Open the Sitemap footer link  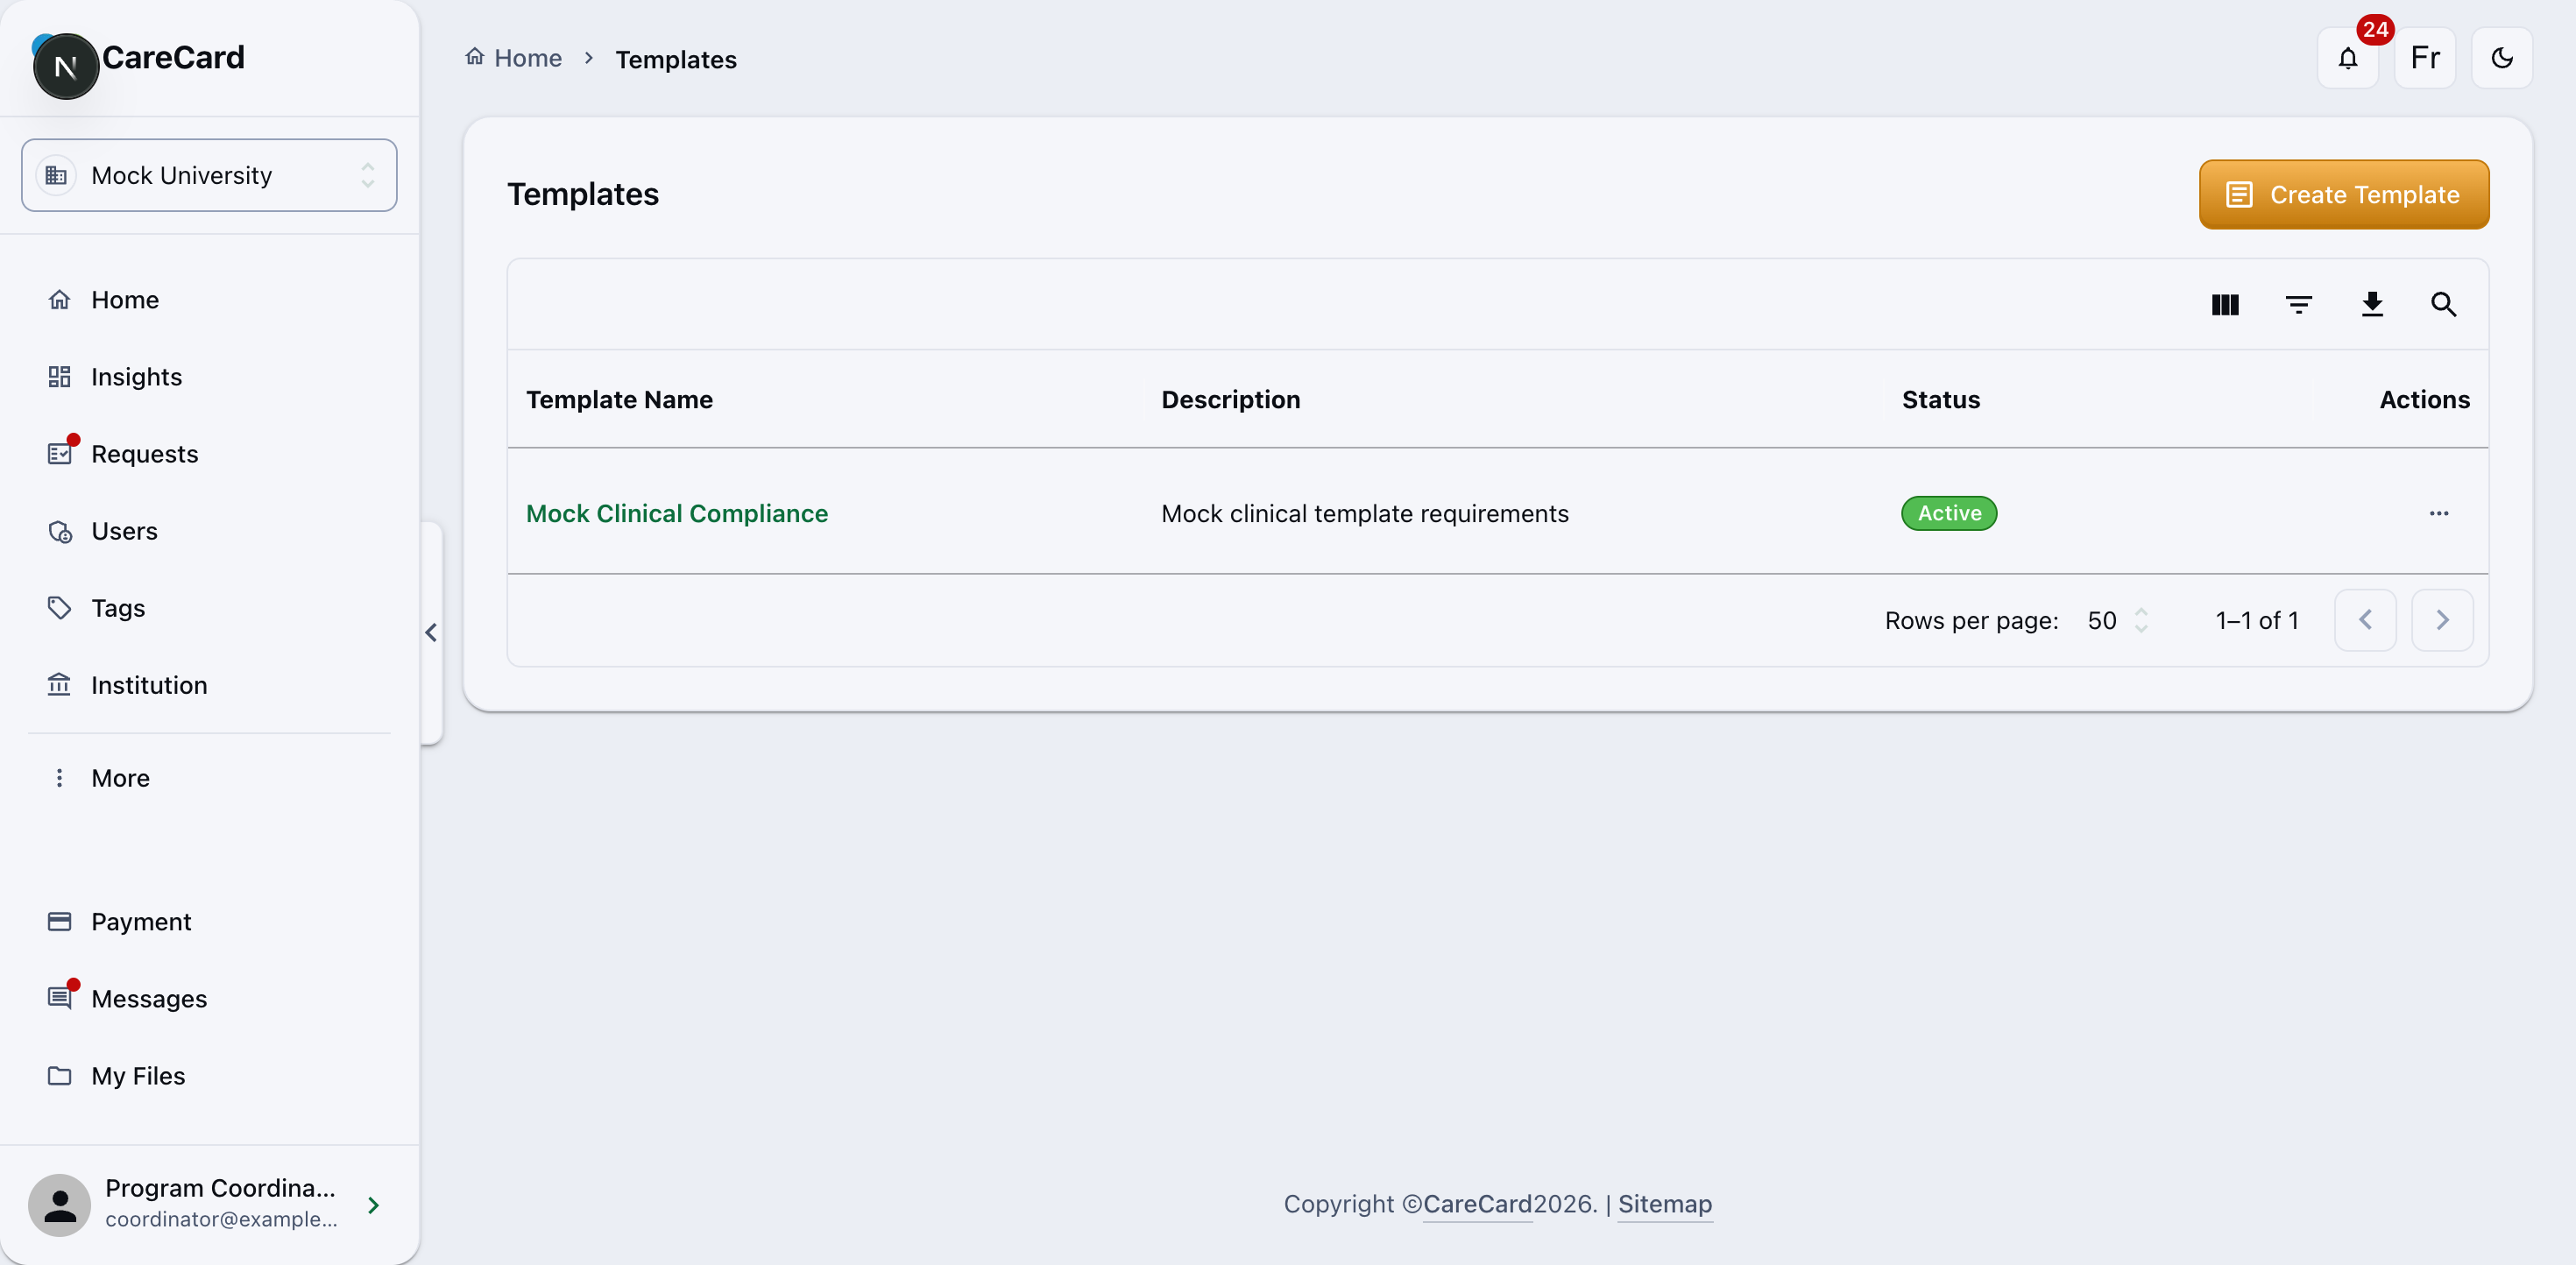(x=1664, y=1204)
